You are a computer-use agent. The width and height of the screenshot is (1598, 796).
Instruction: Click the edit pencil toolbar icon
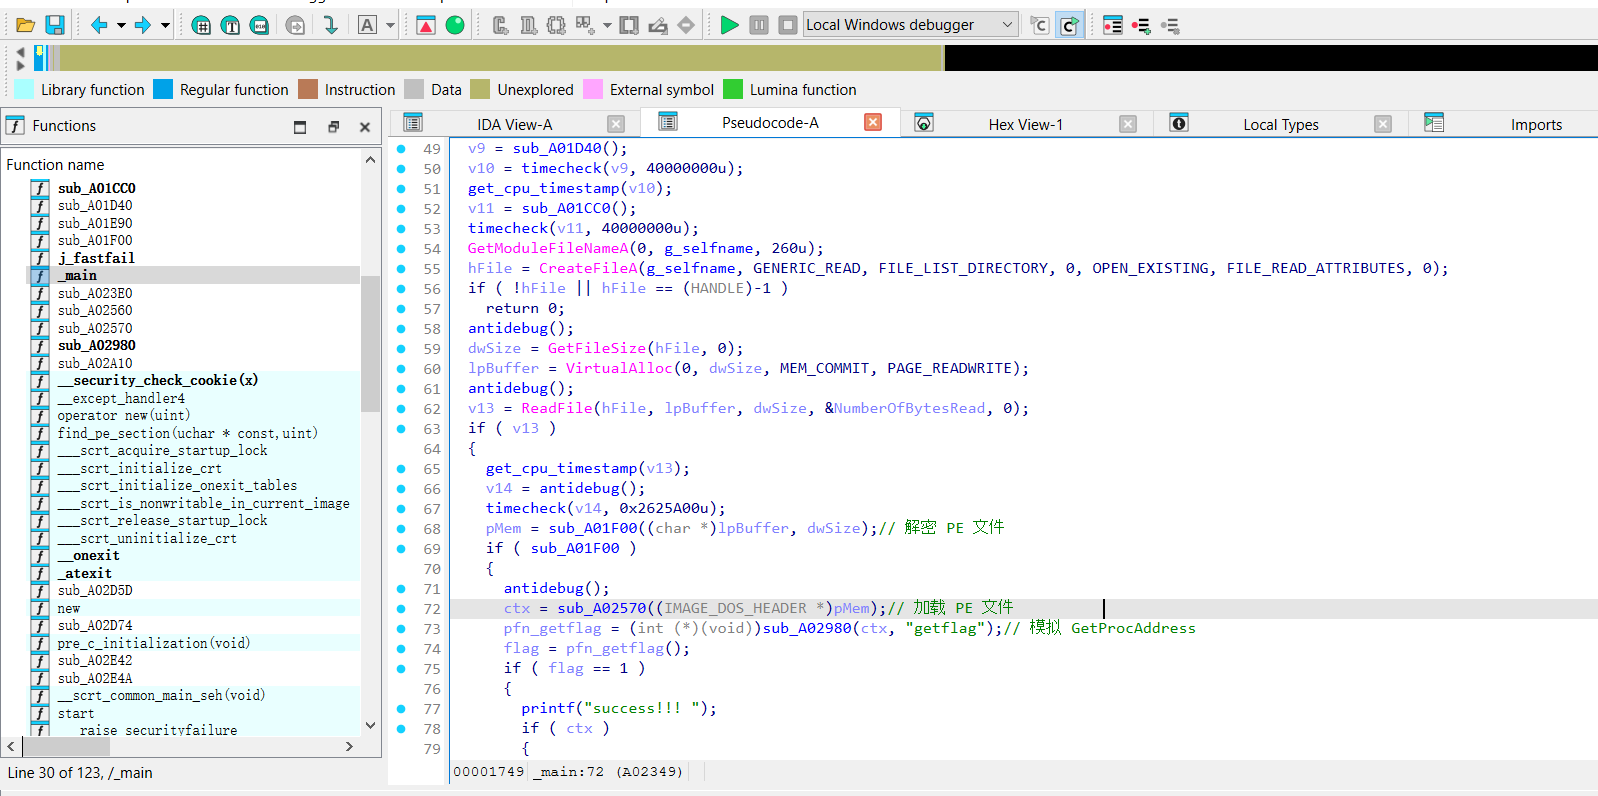click(658, 25)
